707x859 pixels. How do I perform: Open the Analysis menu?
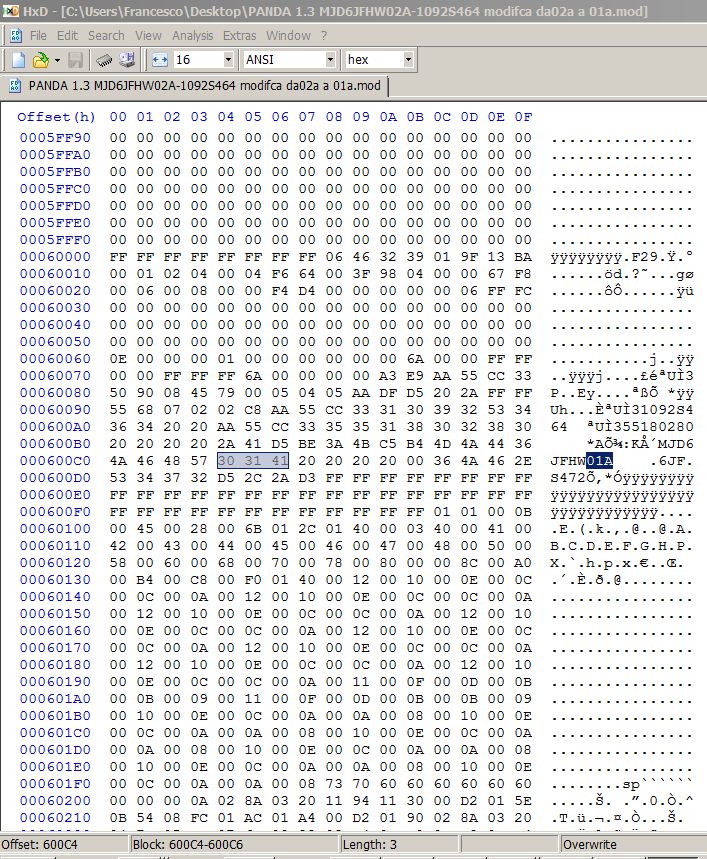pyautogui.click(x=193, y=36)
